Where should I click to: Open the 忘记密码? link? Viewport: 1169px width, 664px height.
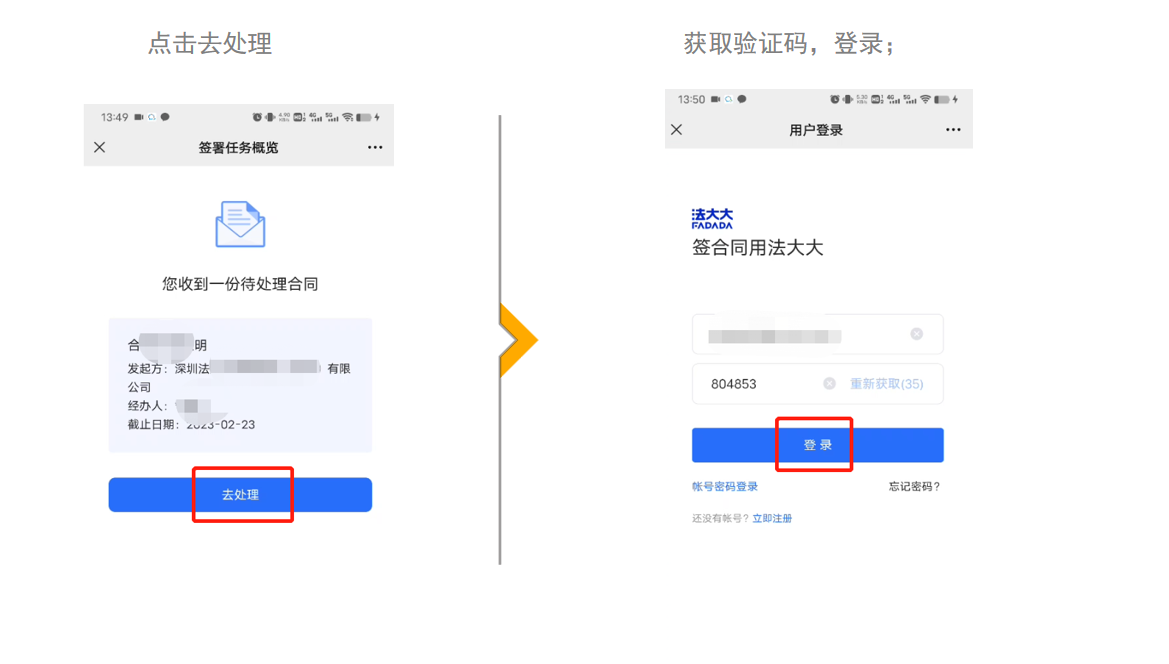[914, 487]
